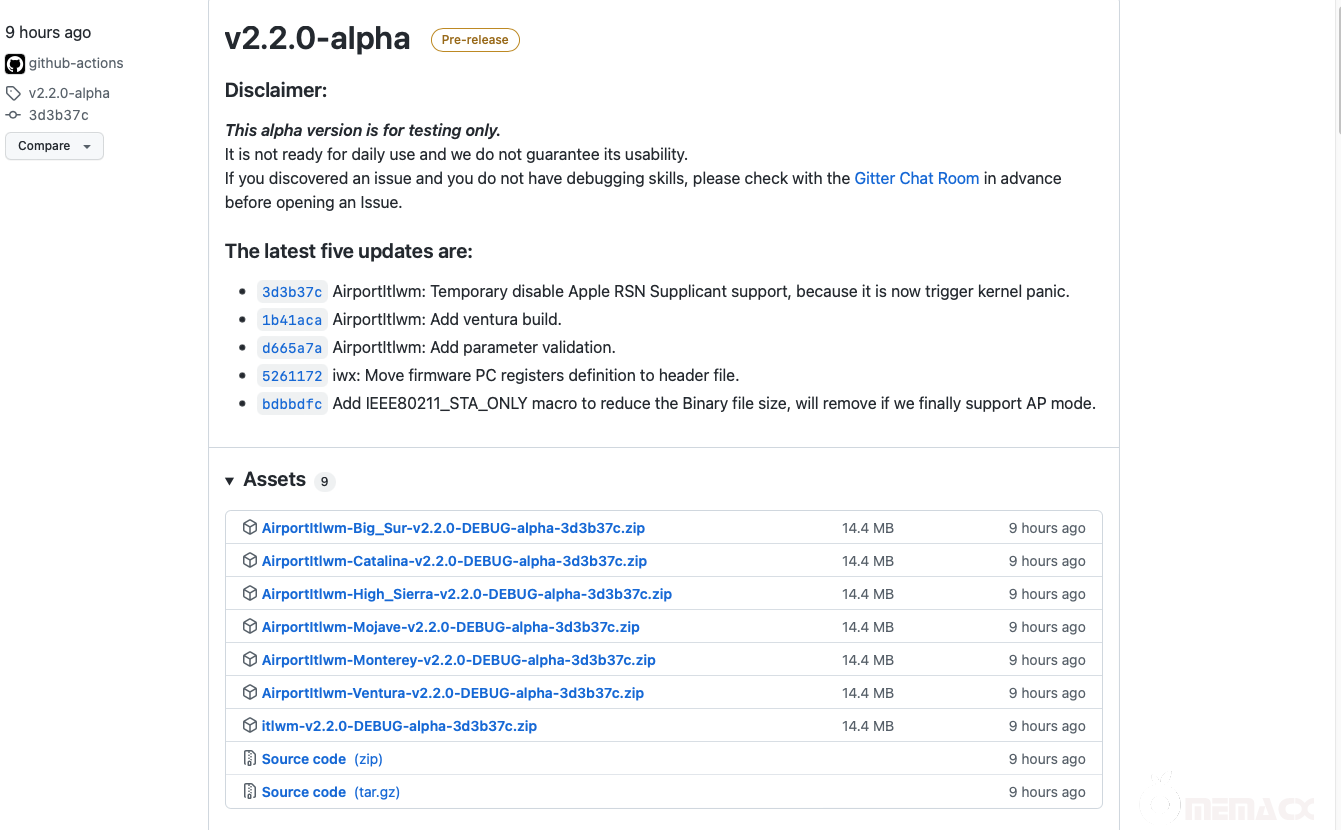Click package icon for Catalina zip asset

[x=250, y=560]
